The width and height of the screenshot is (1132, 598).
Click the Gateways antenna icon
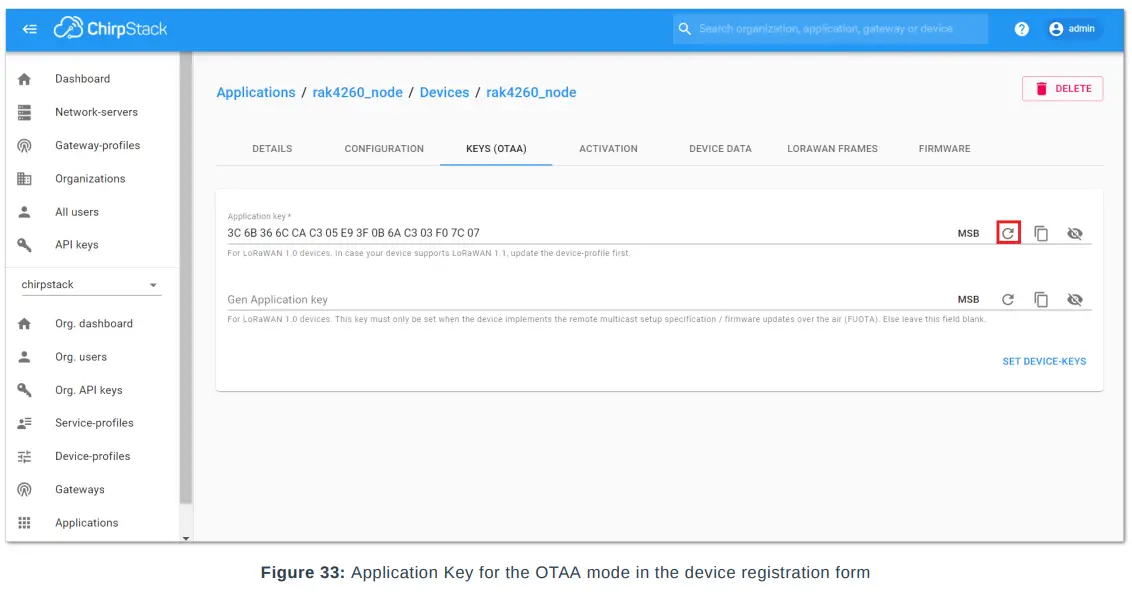click(25, 490)
